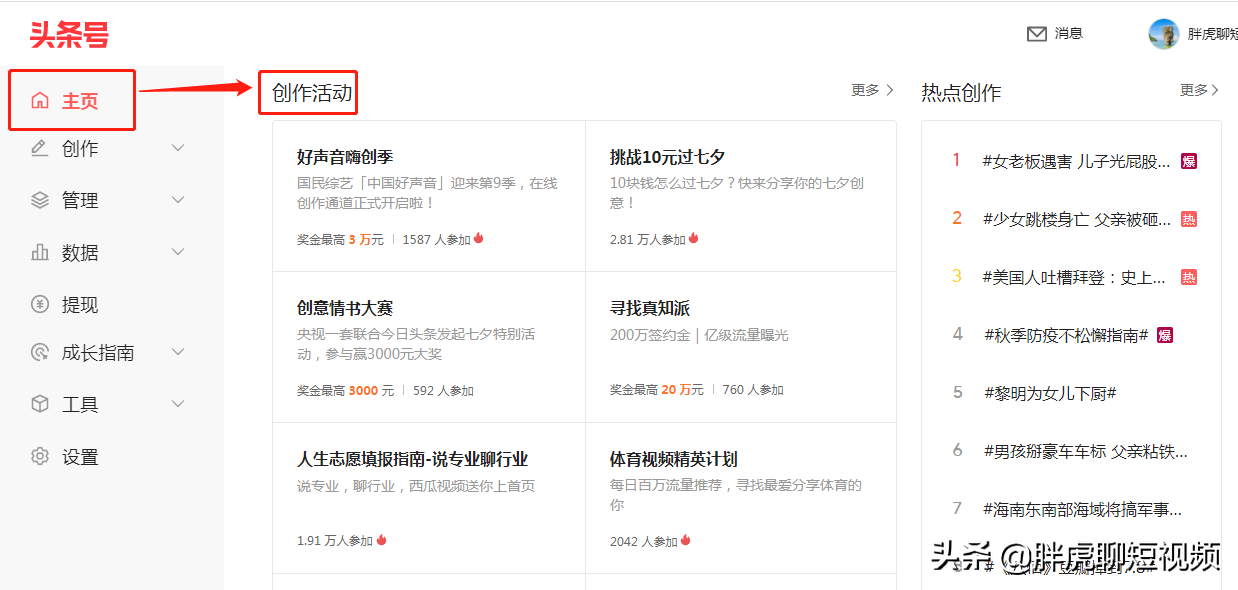Click the growth guide icon beside 成长指南
Viewport: 1238px width, 590px height.
[x=40, y=352]
